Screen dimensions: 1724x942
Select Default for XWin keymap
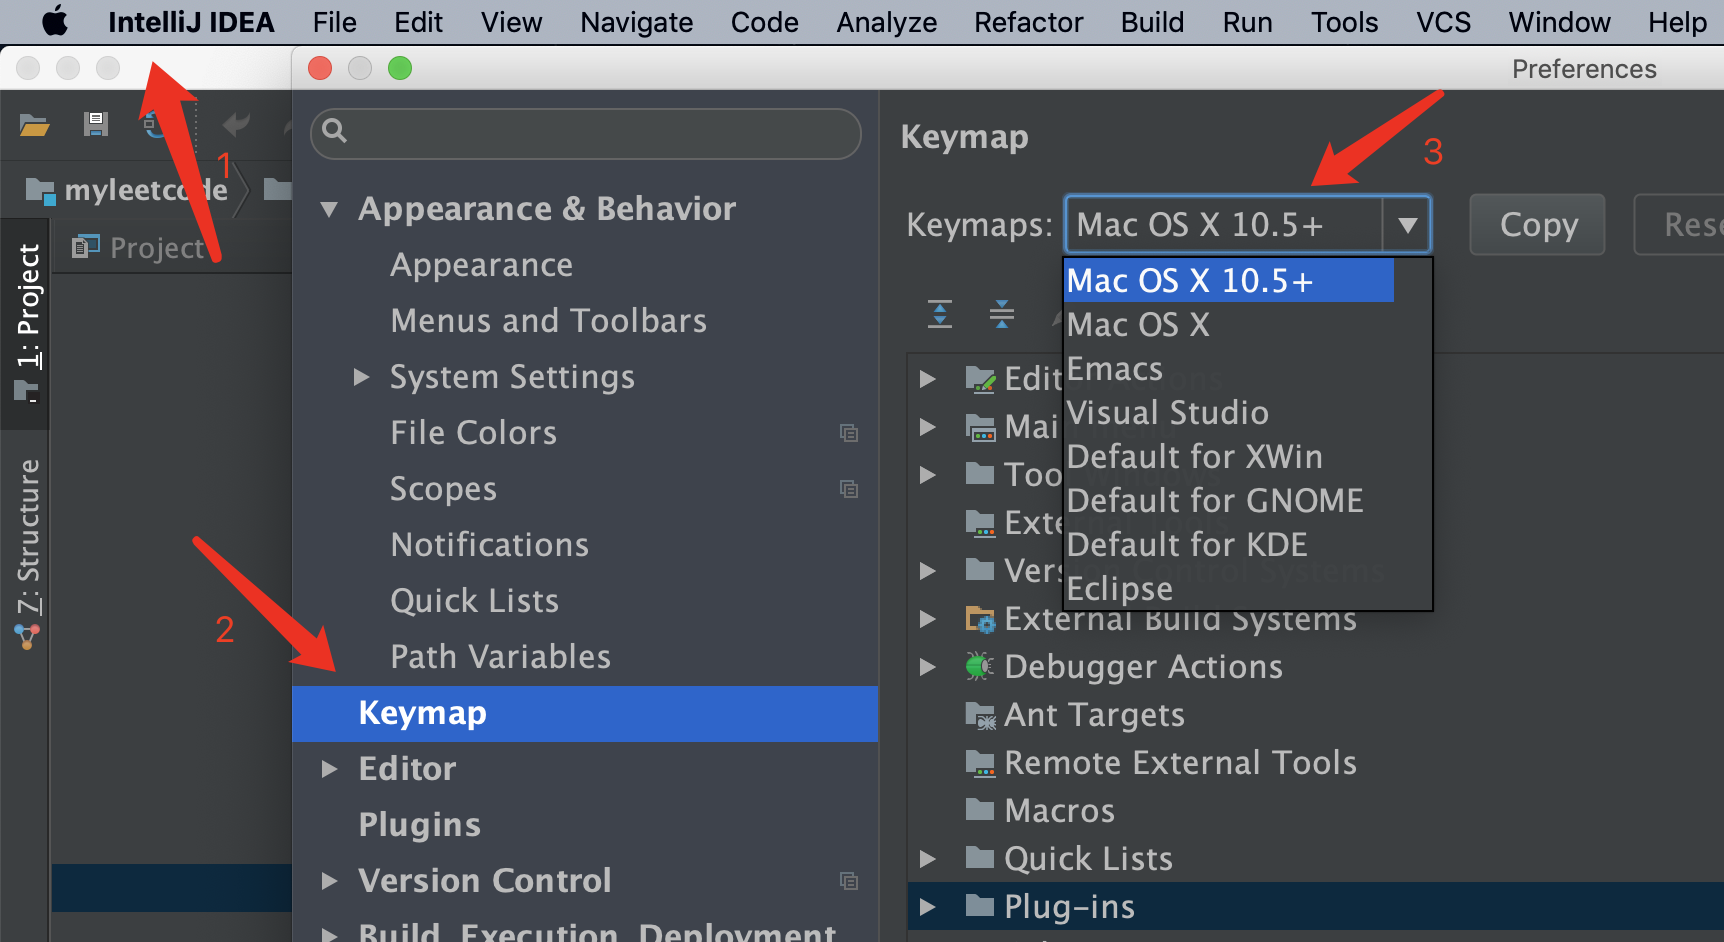click(x=1248, y=457)
